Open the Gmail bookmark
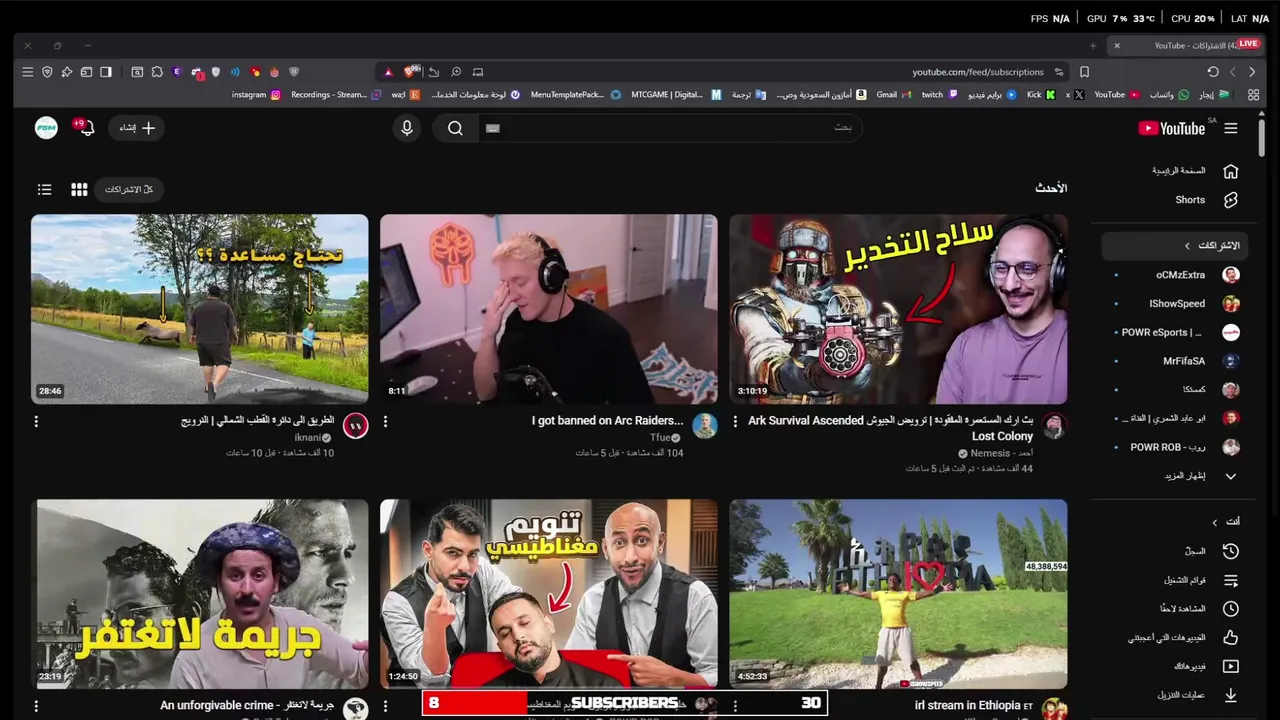This screenshot has height=720, width=1280. [x=892, y=95]
